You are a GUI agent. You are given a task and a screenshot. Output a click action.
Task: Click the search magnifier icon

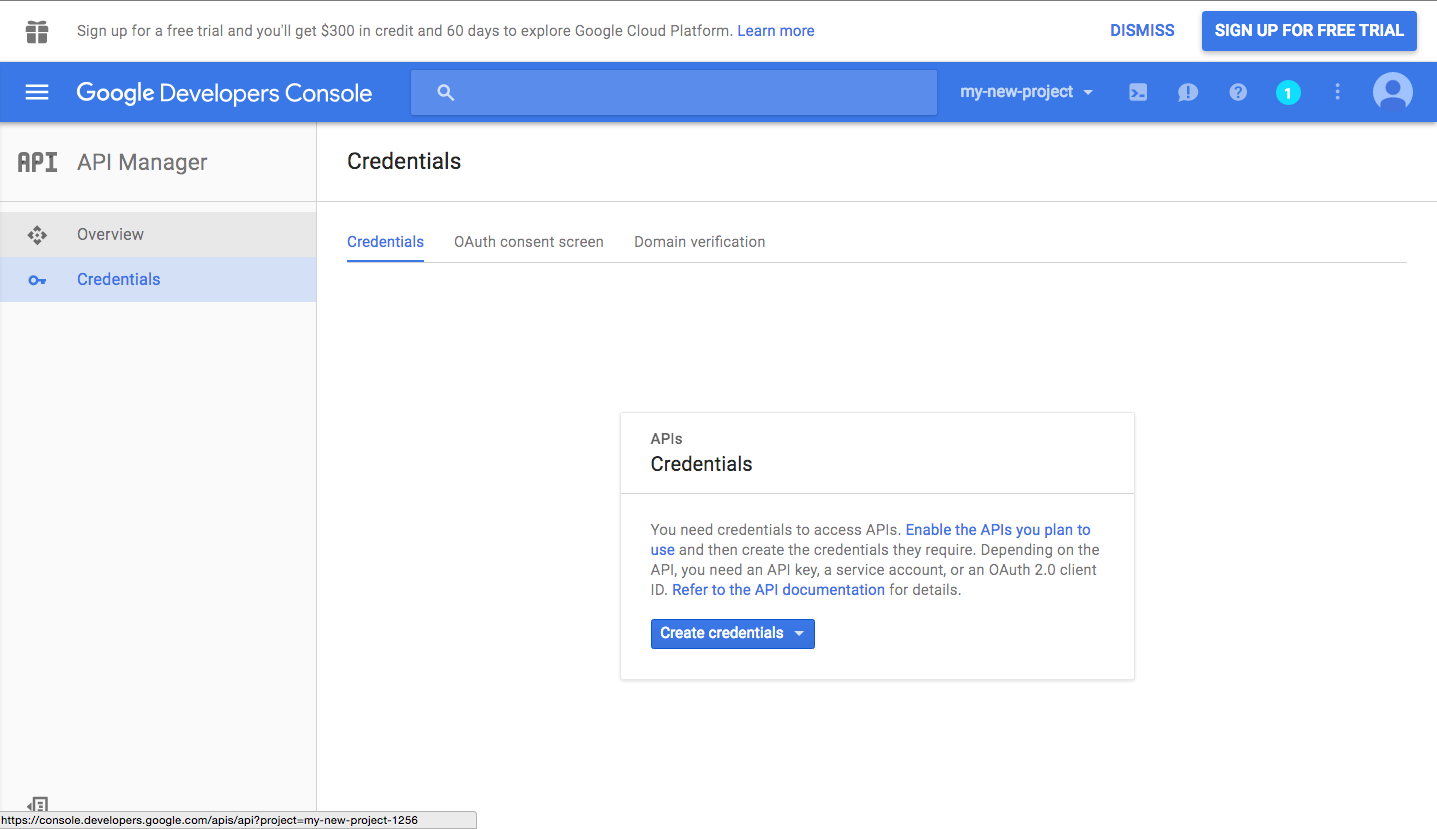pyautogui.click(x=446, y=93)
